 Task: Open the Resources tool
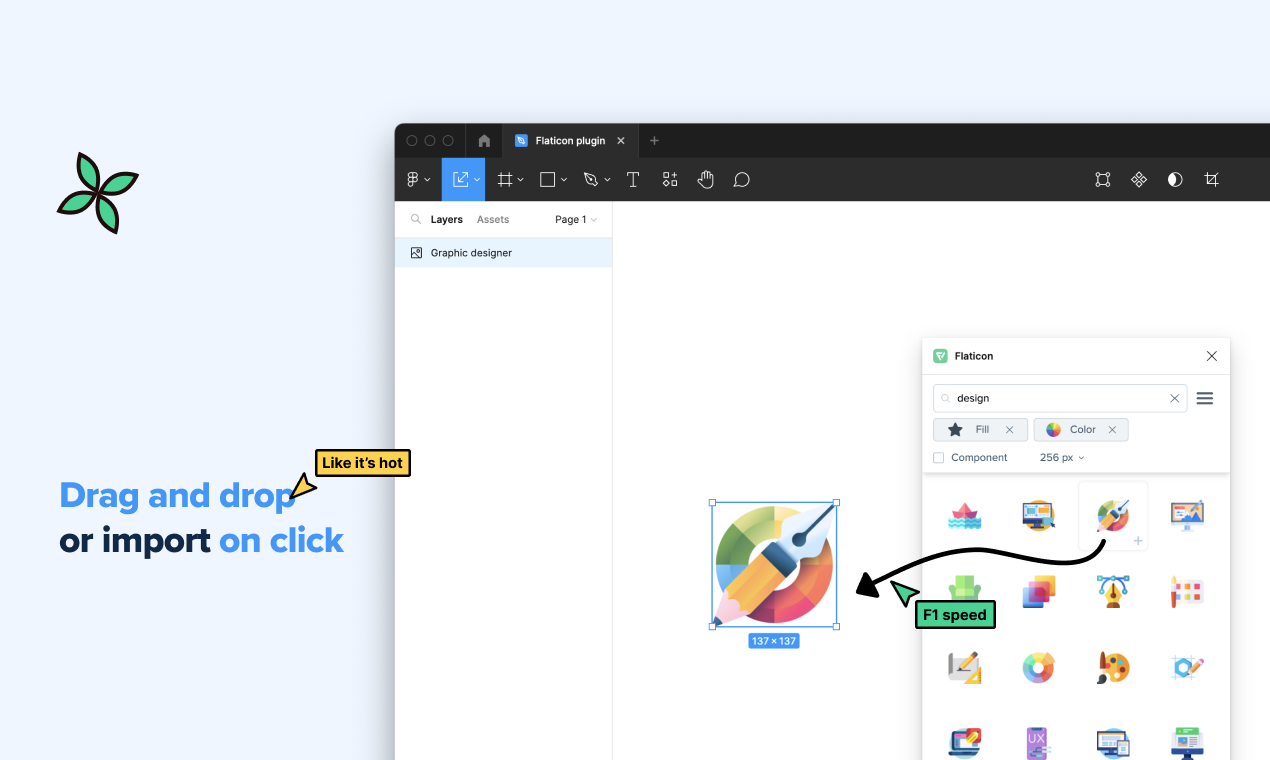(x=670, y=180)
